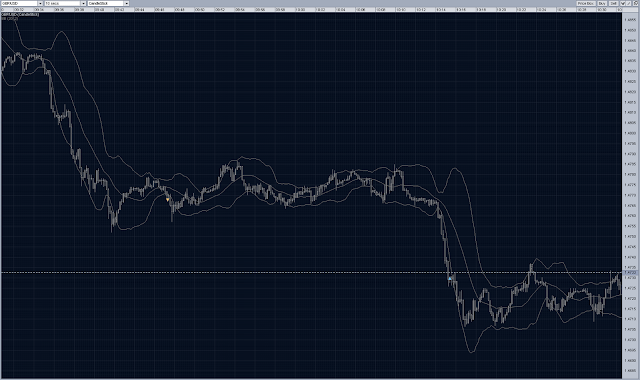The width and height of the screenshot is (640, 380).
Task: Click the 10 secs interval field
Action: point(62,3)
